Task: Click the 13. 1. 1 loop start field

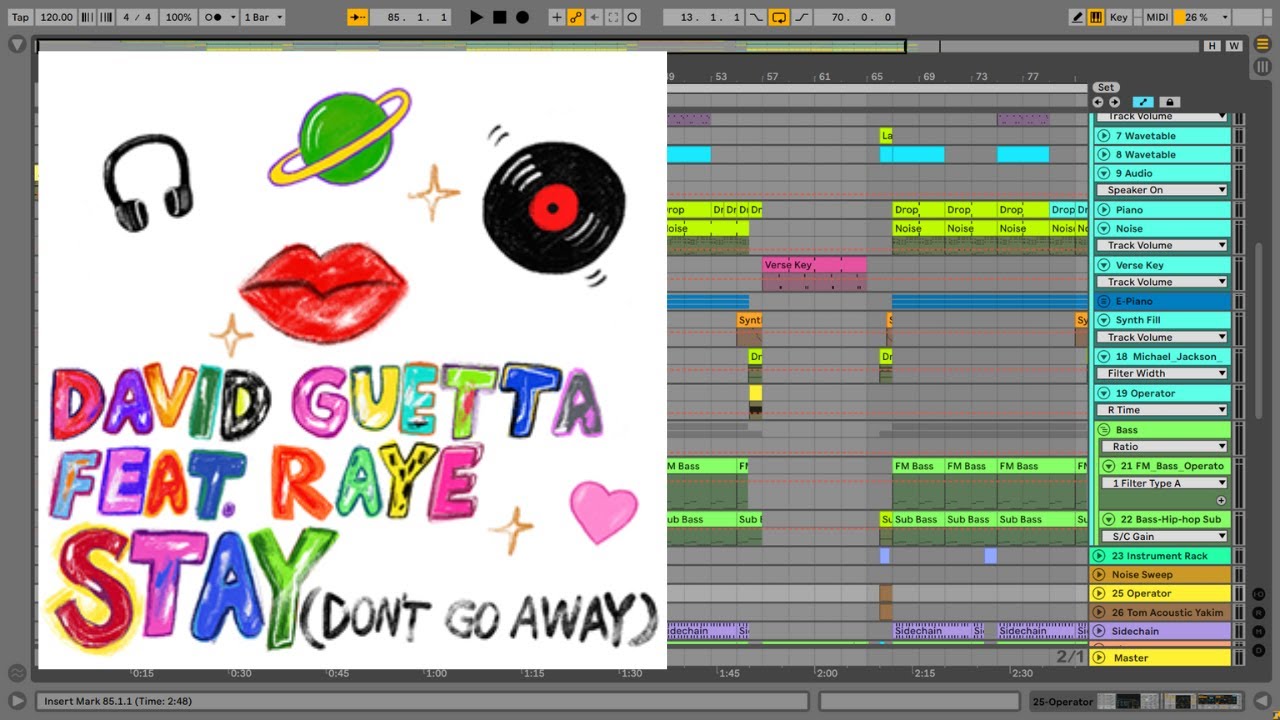Action: tap(704, 17)
